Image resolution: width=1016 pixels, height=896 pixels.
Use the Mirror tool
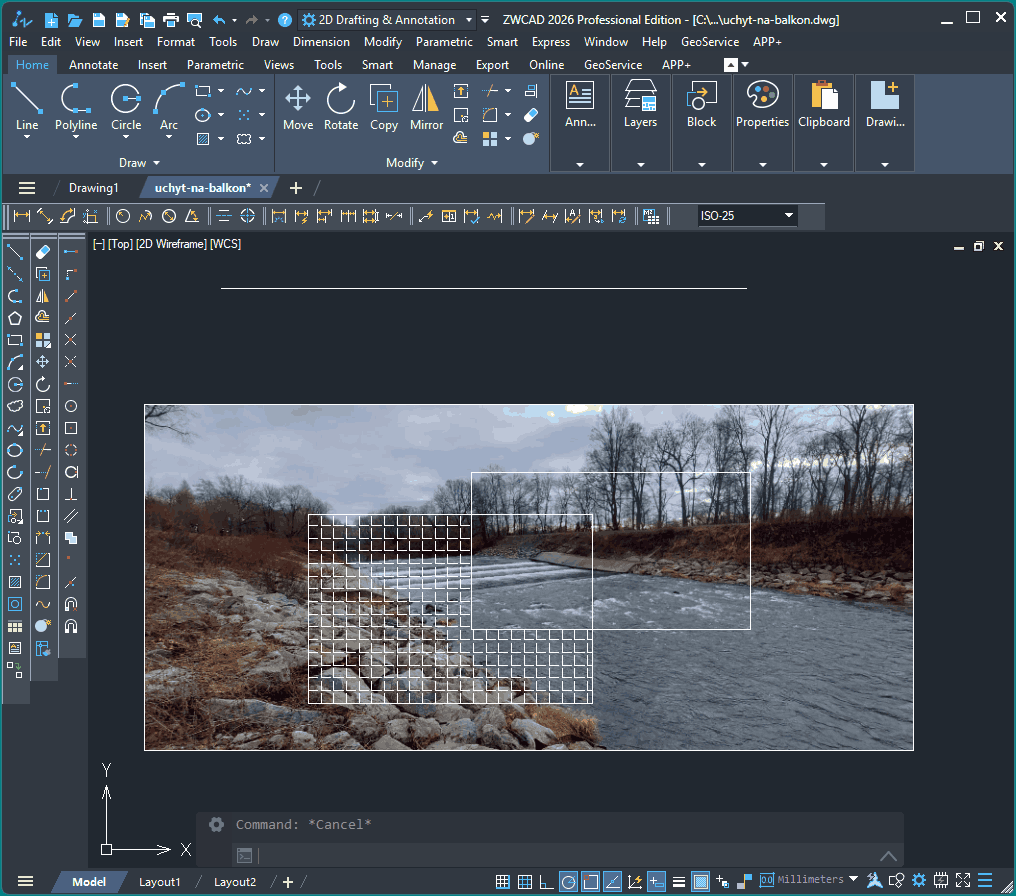click(426, 107)
